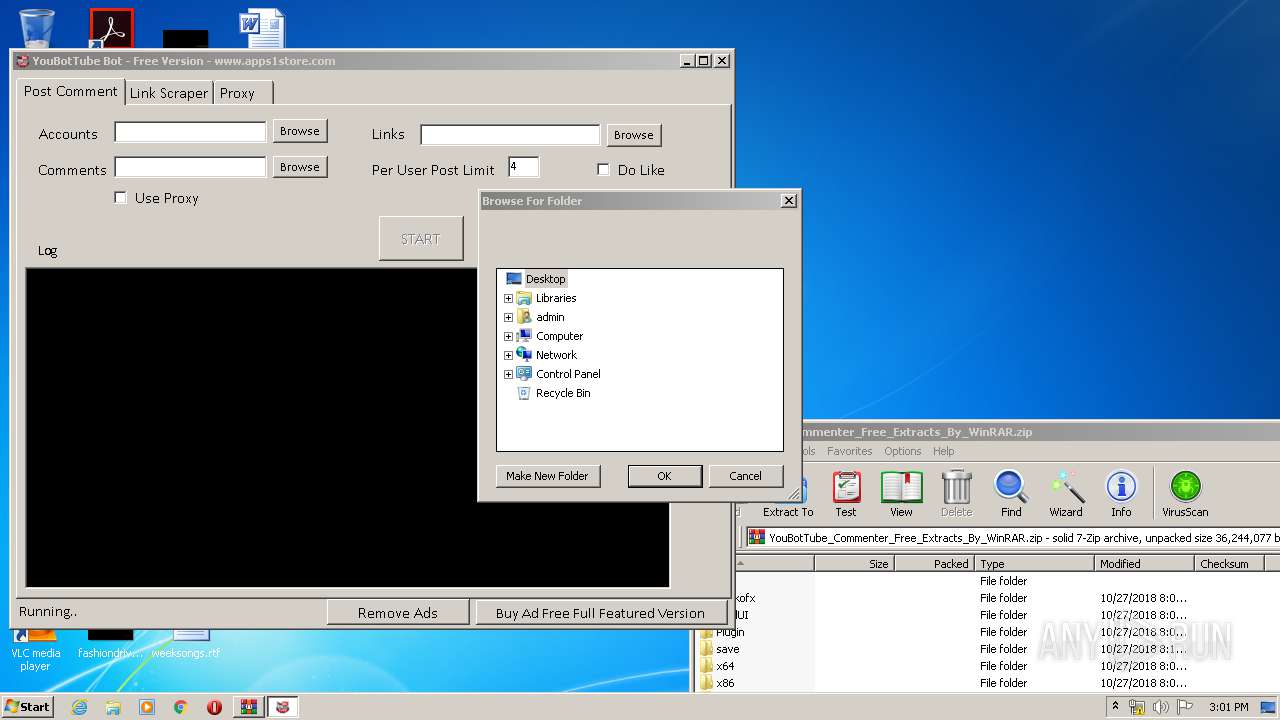Sort WinRAR list by Modified column

(1144, 564)
